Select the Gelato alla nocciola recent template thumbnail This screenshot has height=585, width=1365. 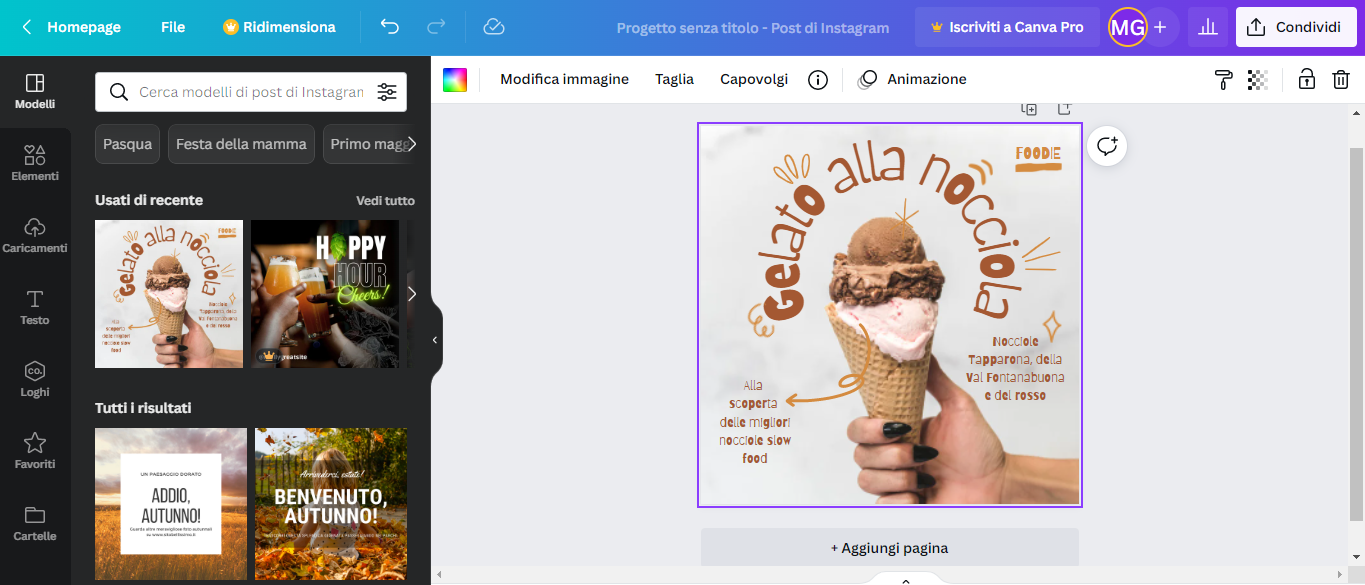(x=168, y=293)
